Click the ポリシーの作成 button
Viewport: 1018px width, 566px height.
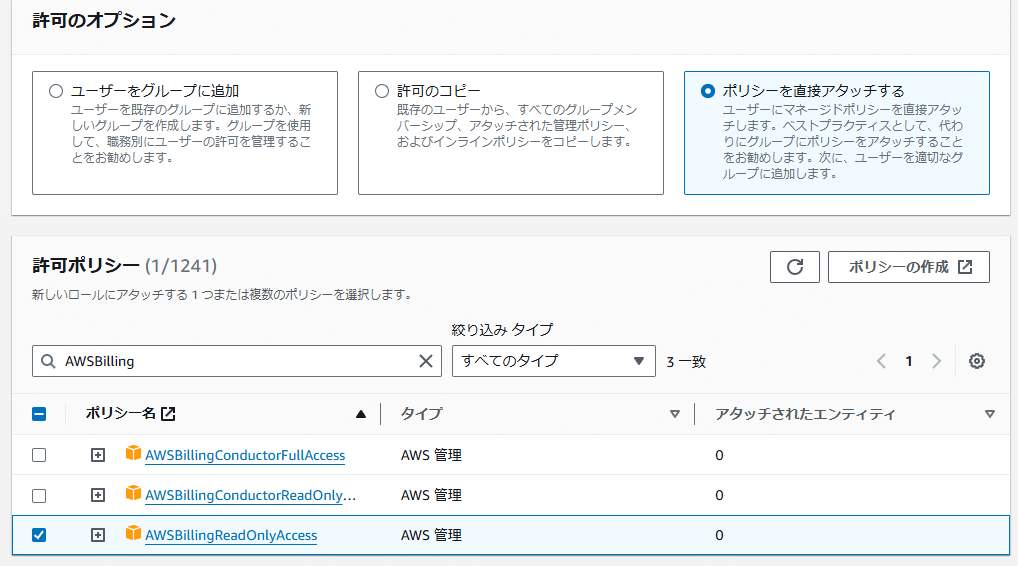click(x=908, y=267)
